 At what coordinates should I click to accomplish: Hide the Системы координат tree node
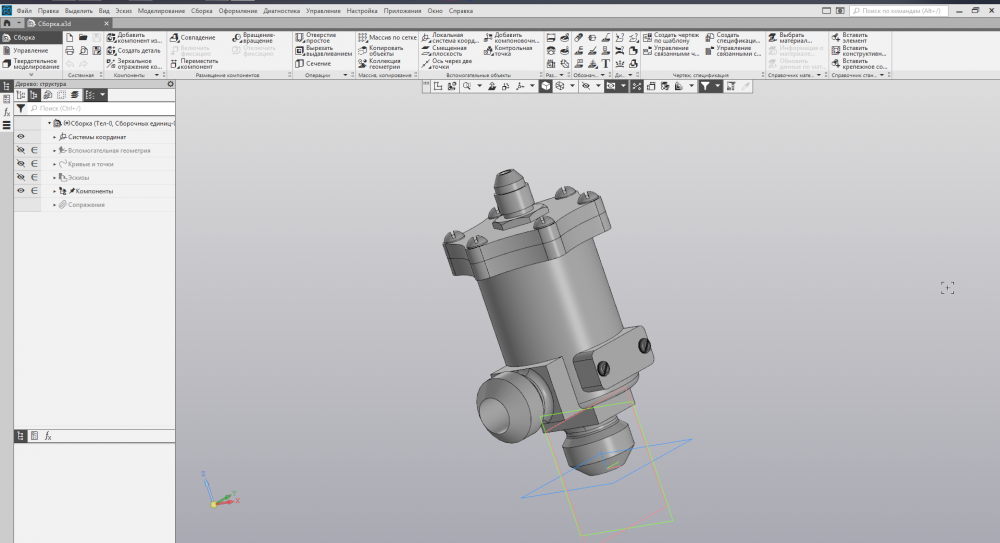point(20,136)
